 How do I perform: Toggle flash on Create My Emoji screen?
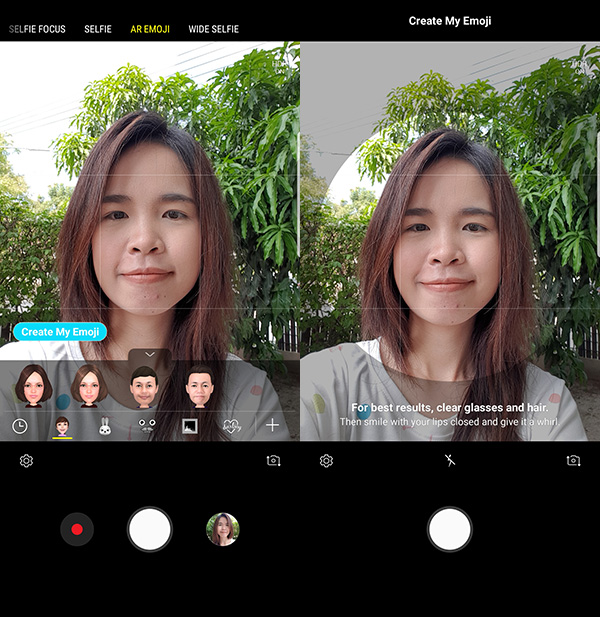click(450, 461)
